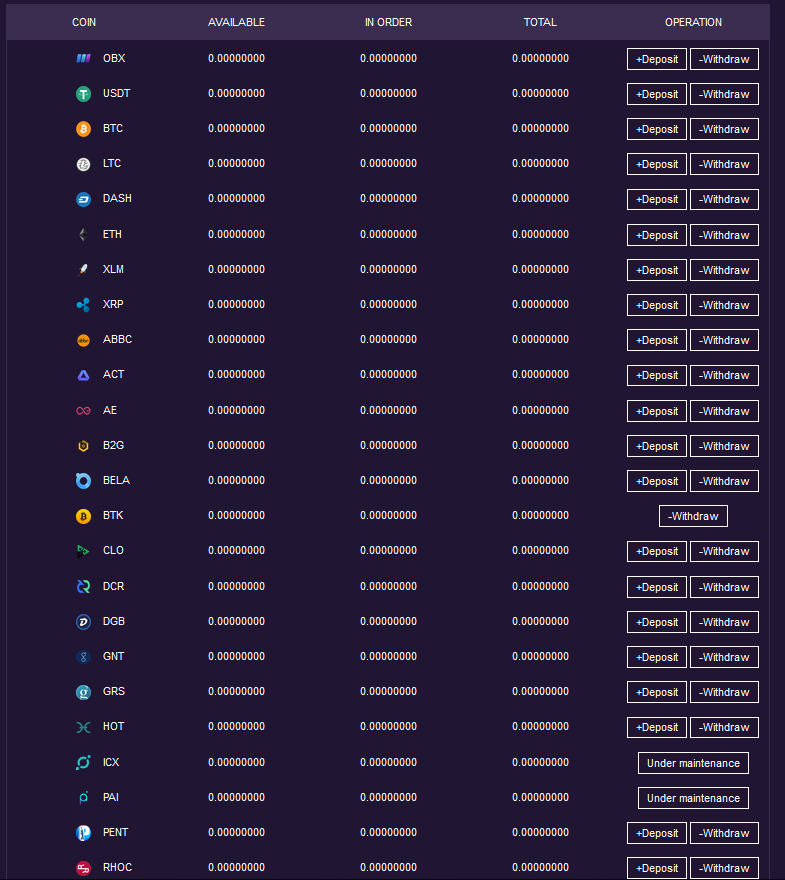Click XRP in order amount
Screen dimensions: 785x880
coord(388,305)
